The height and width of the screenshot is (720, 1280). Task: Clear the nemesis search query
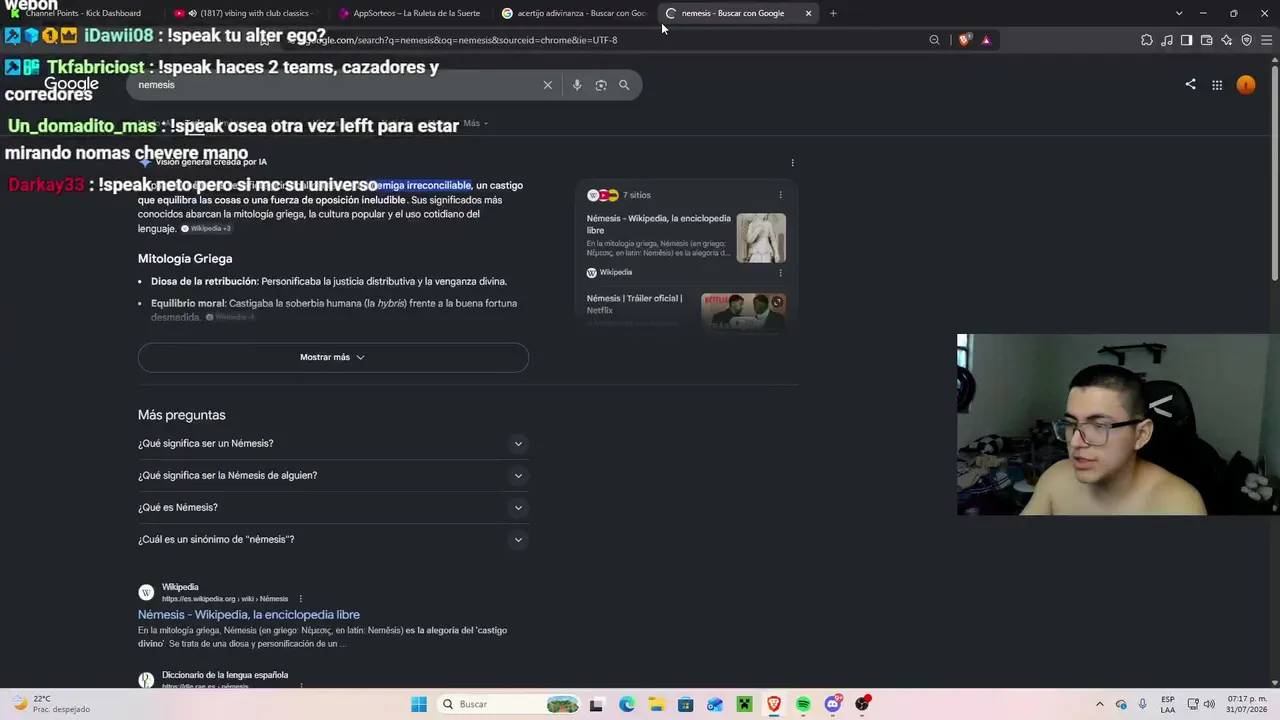pos(547,85)
